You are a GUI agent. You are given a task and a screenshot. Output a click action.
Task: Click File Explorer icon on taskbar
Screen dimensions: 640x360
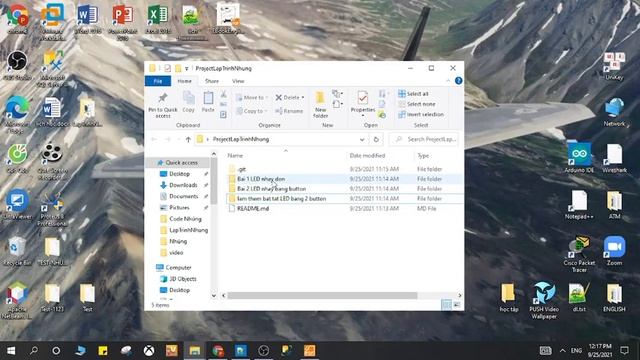(195, 351)
